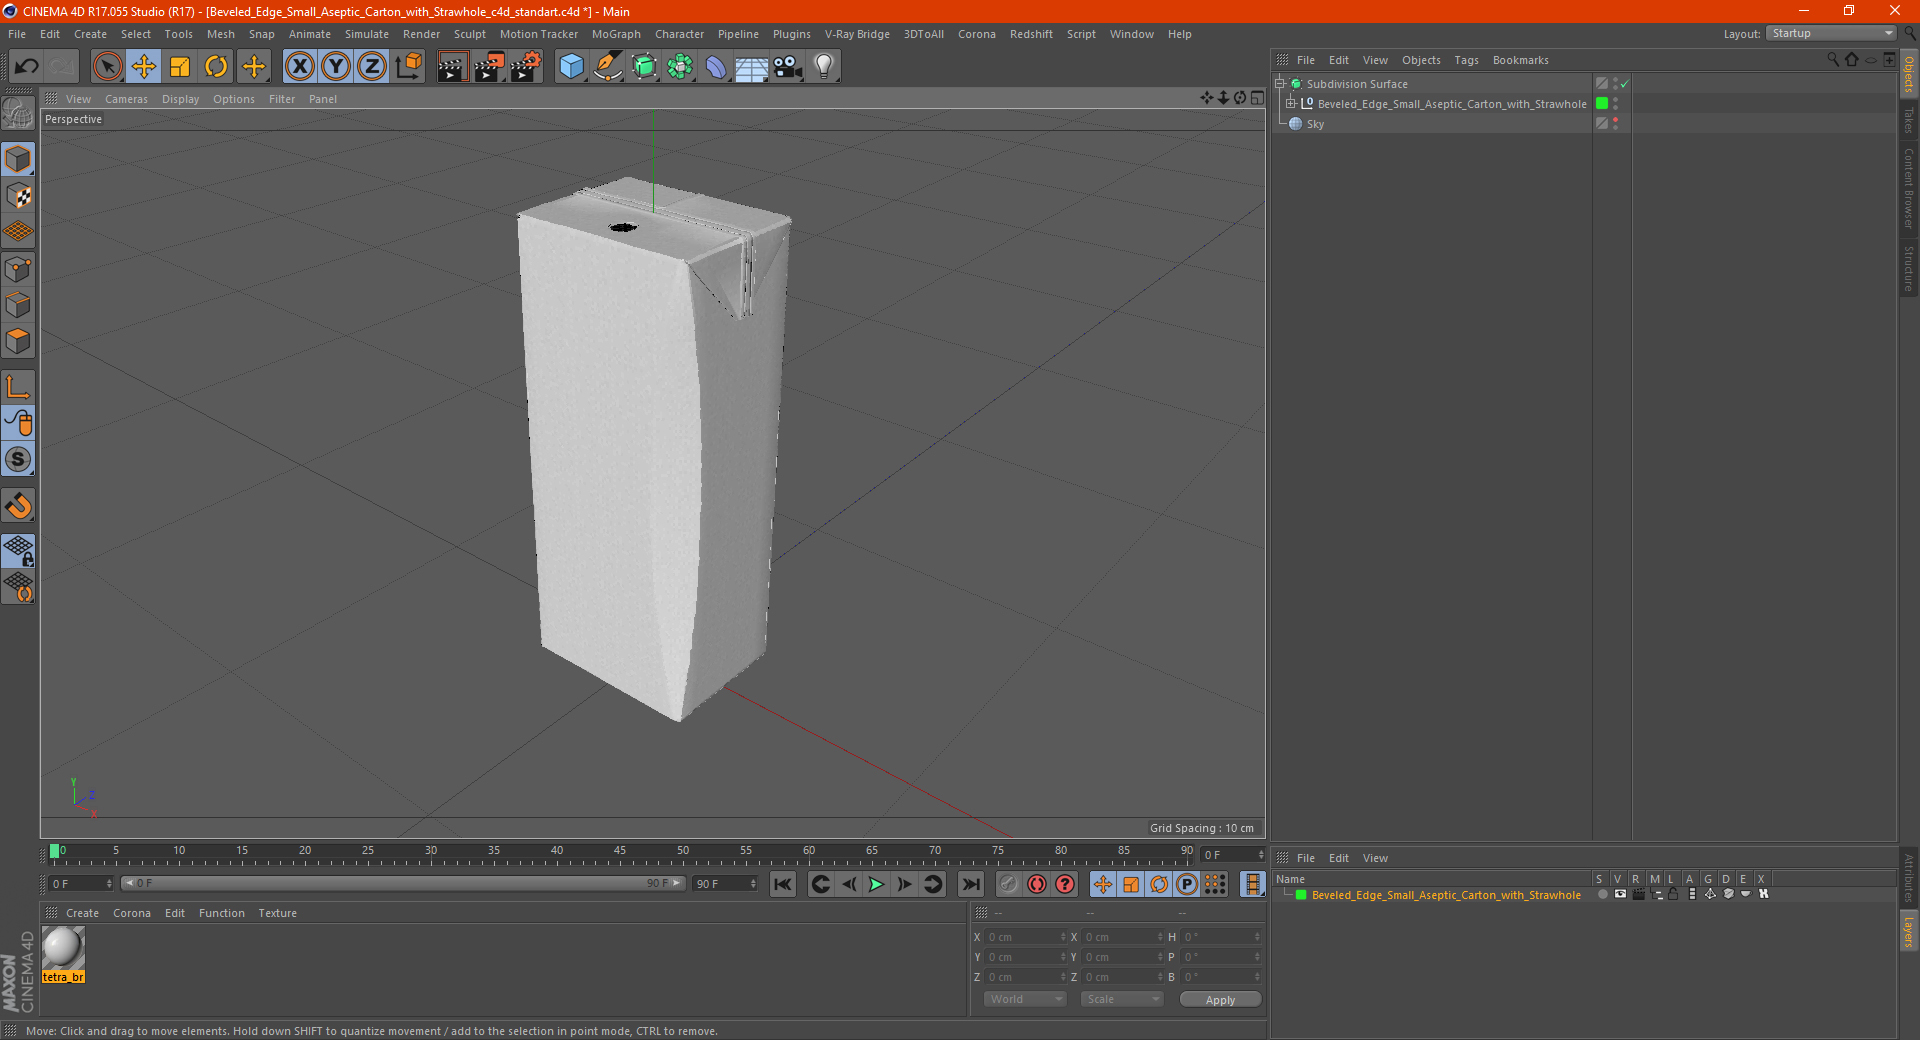Screen dimensions: 1920x1040
Task: Switch to Model mode
Action: 18,160
